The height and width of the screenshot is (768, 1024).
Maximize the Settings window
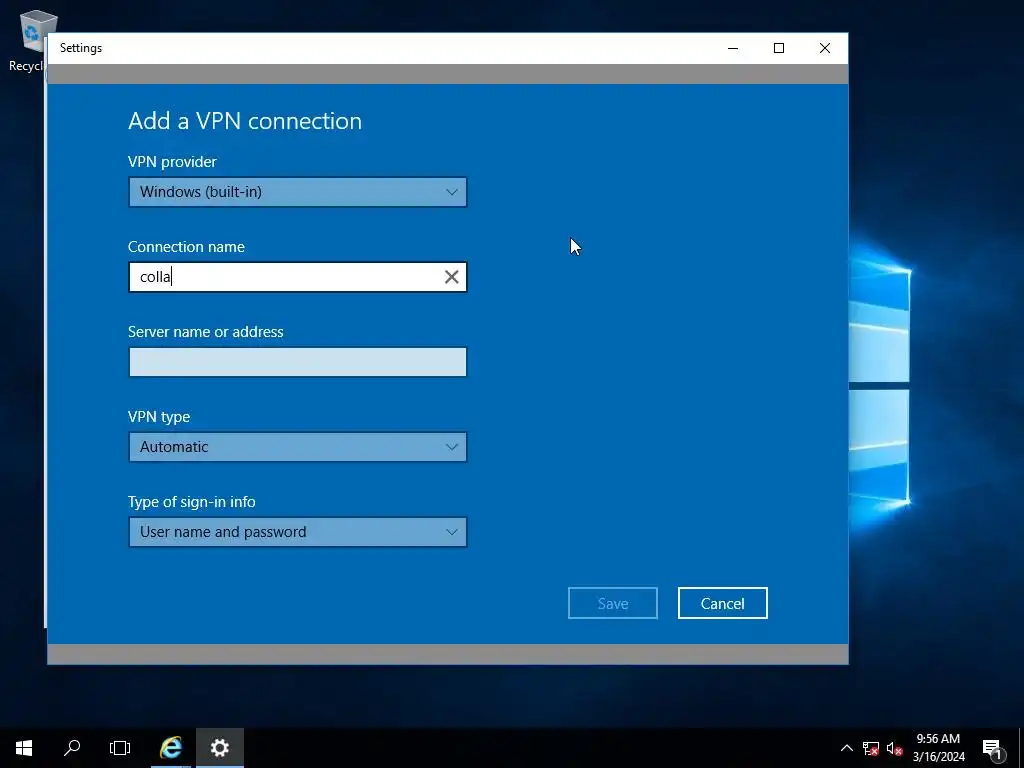coord(778,48)
